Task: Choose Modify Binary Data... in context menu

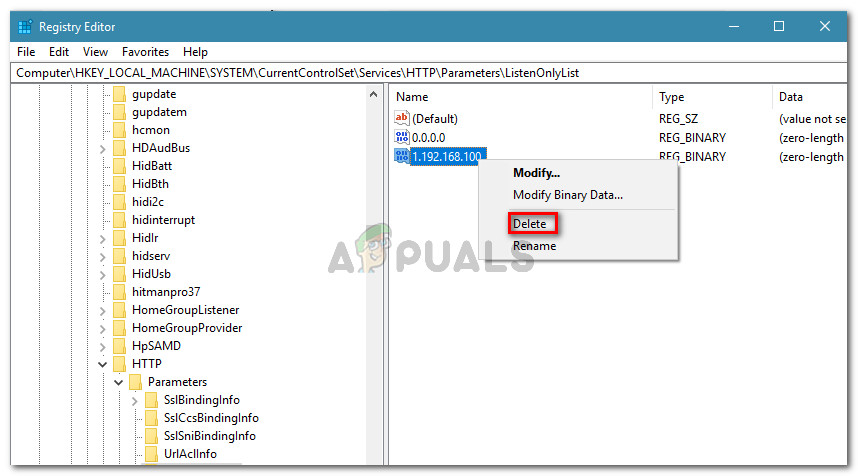Action: [567, 195]
